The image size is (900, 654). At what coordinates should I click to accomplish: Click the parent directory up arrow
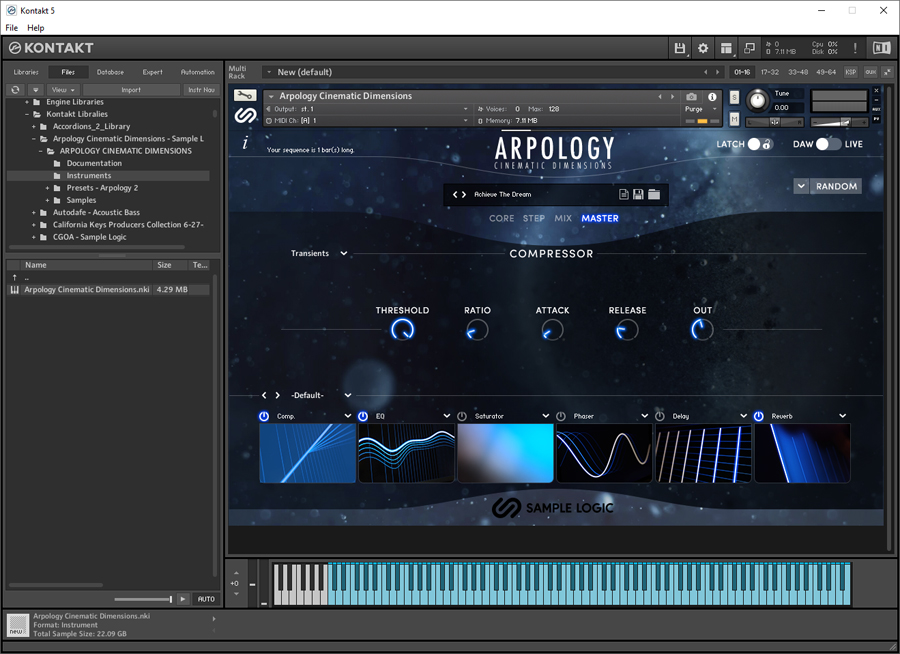pyautogui.click(x=15, y=277)
